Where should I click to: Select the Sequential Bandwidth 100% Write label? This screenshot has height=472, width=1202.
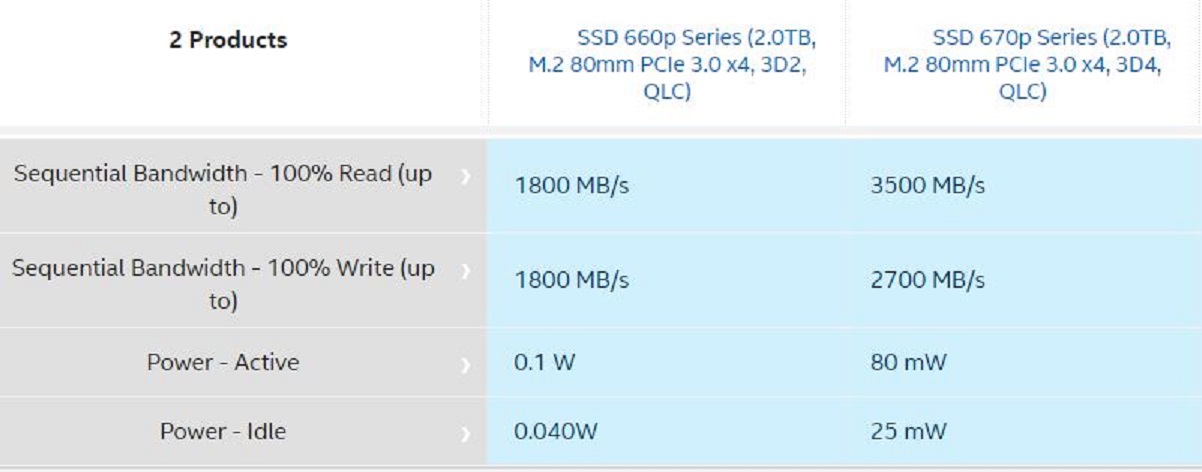(222, 284)
